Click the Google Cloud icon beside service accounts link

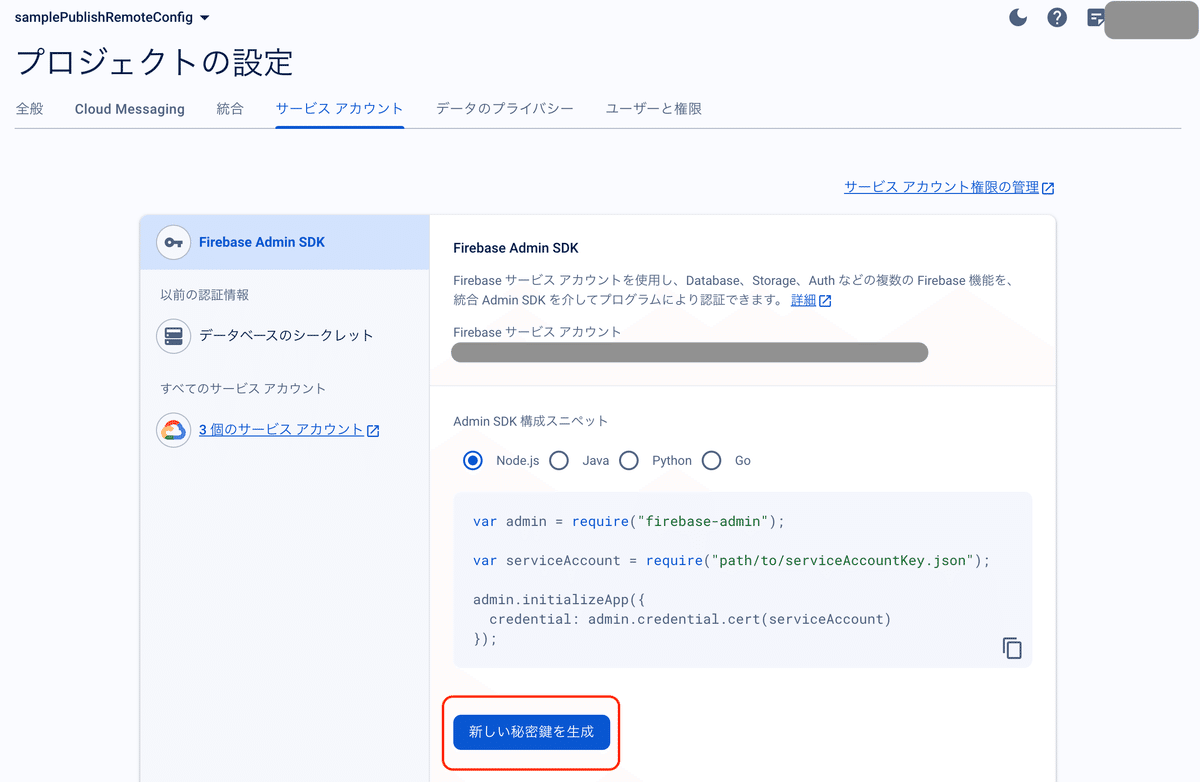click(x=173, y=429)
